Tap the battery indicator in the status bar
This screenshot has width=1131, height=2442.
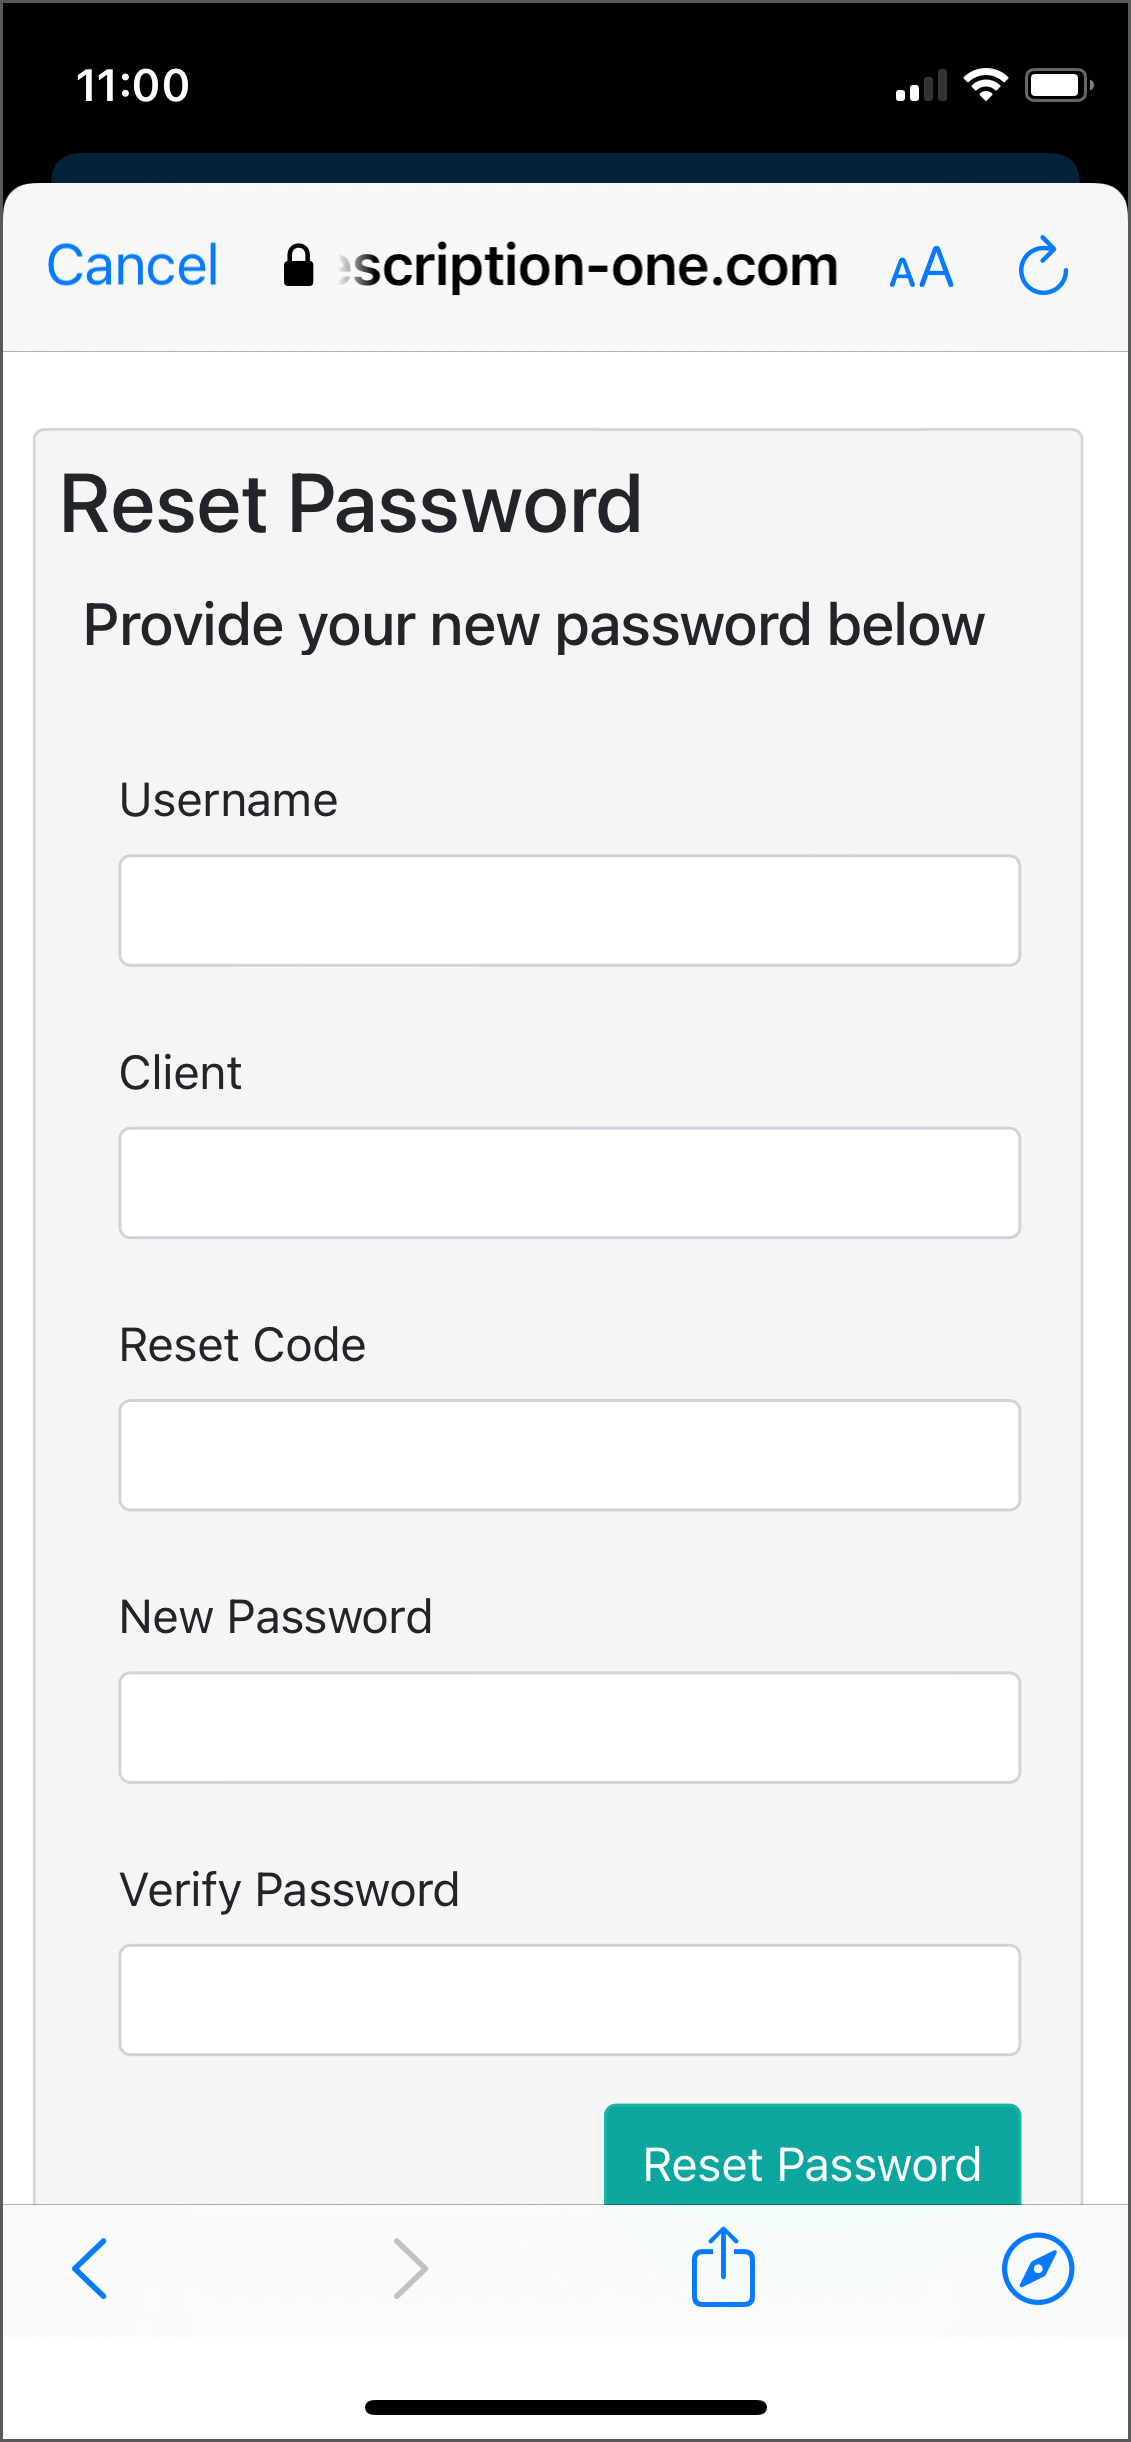pyautogui.click(x=1059, y=85)
